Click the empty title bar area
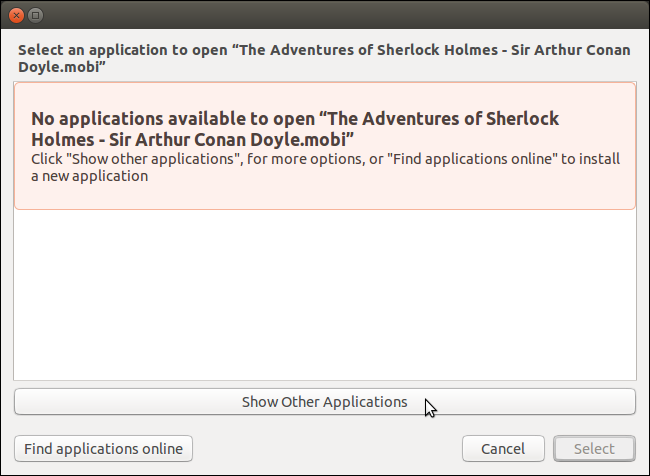650x476 pixels. 340,16
